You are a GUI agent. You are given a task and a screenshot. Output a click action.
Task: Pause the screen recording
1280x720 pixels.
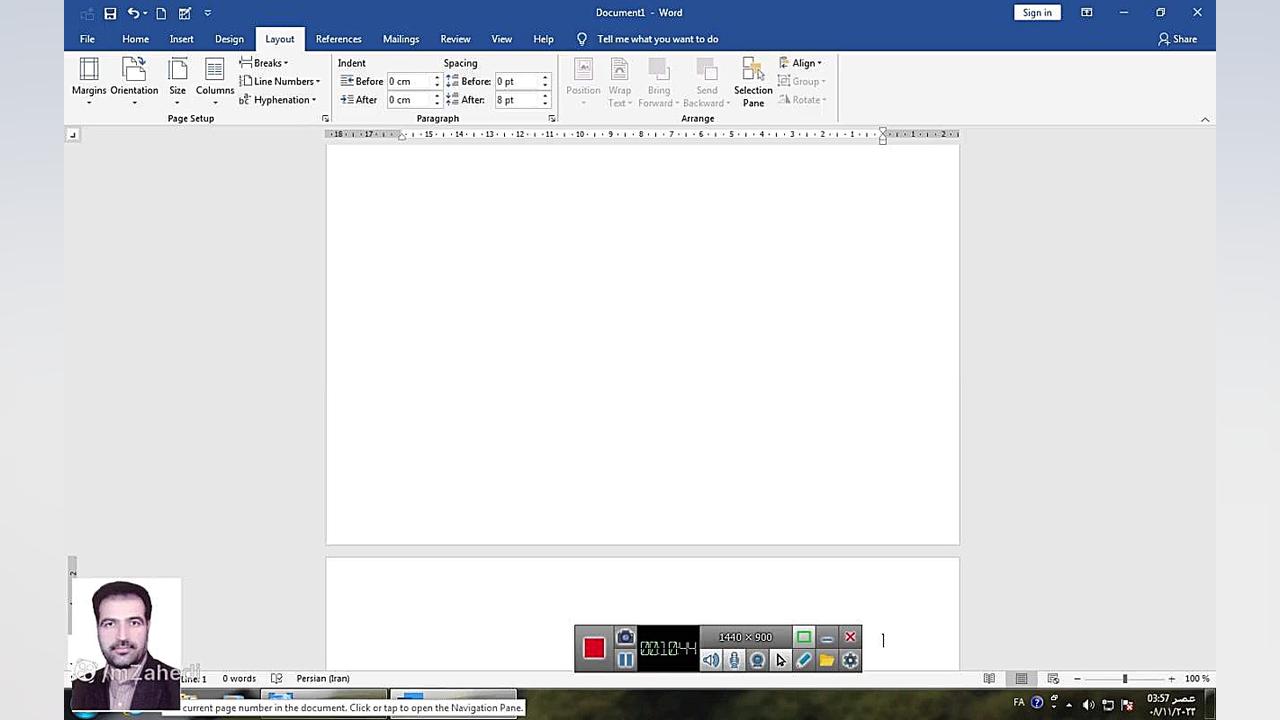pyautogui.click(x=625, y=660)
